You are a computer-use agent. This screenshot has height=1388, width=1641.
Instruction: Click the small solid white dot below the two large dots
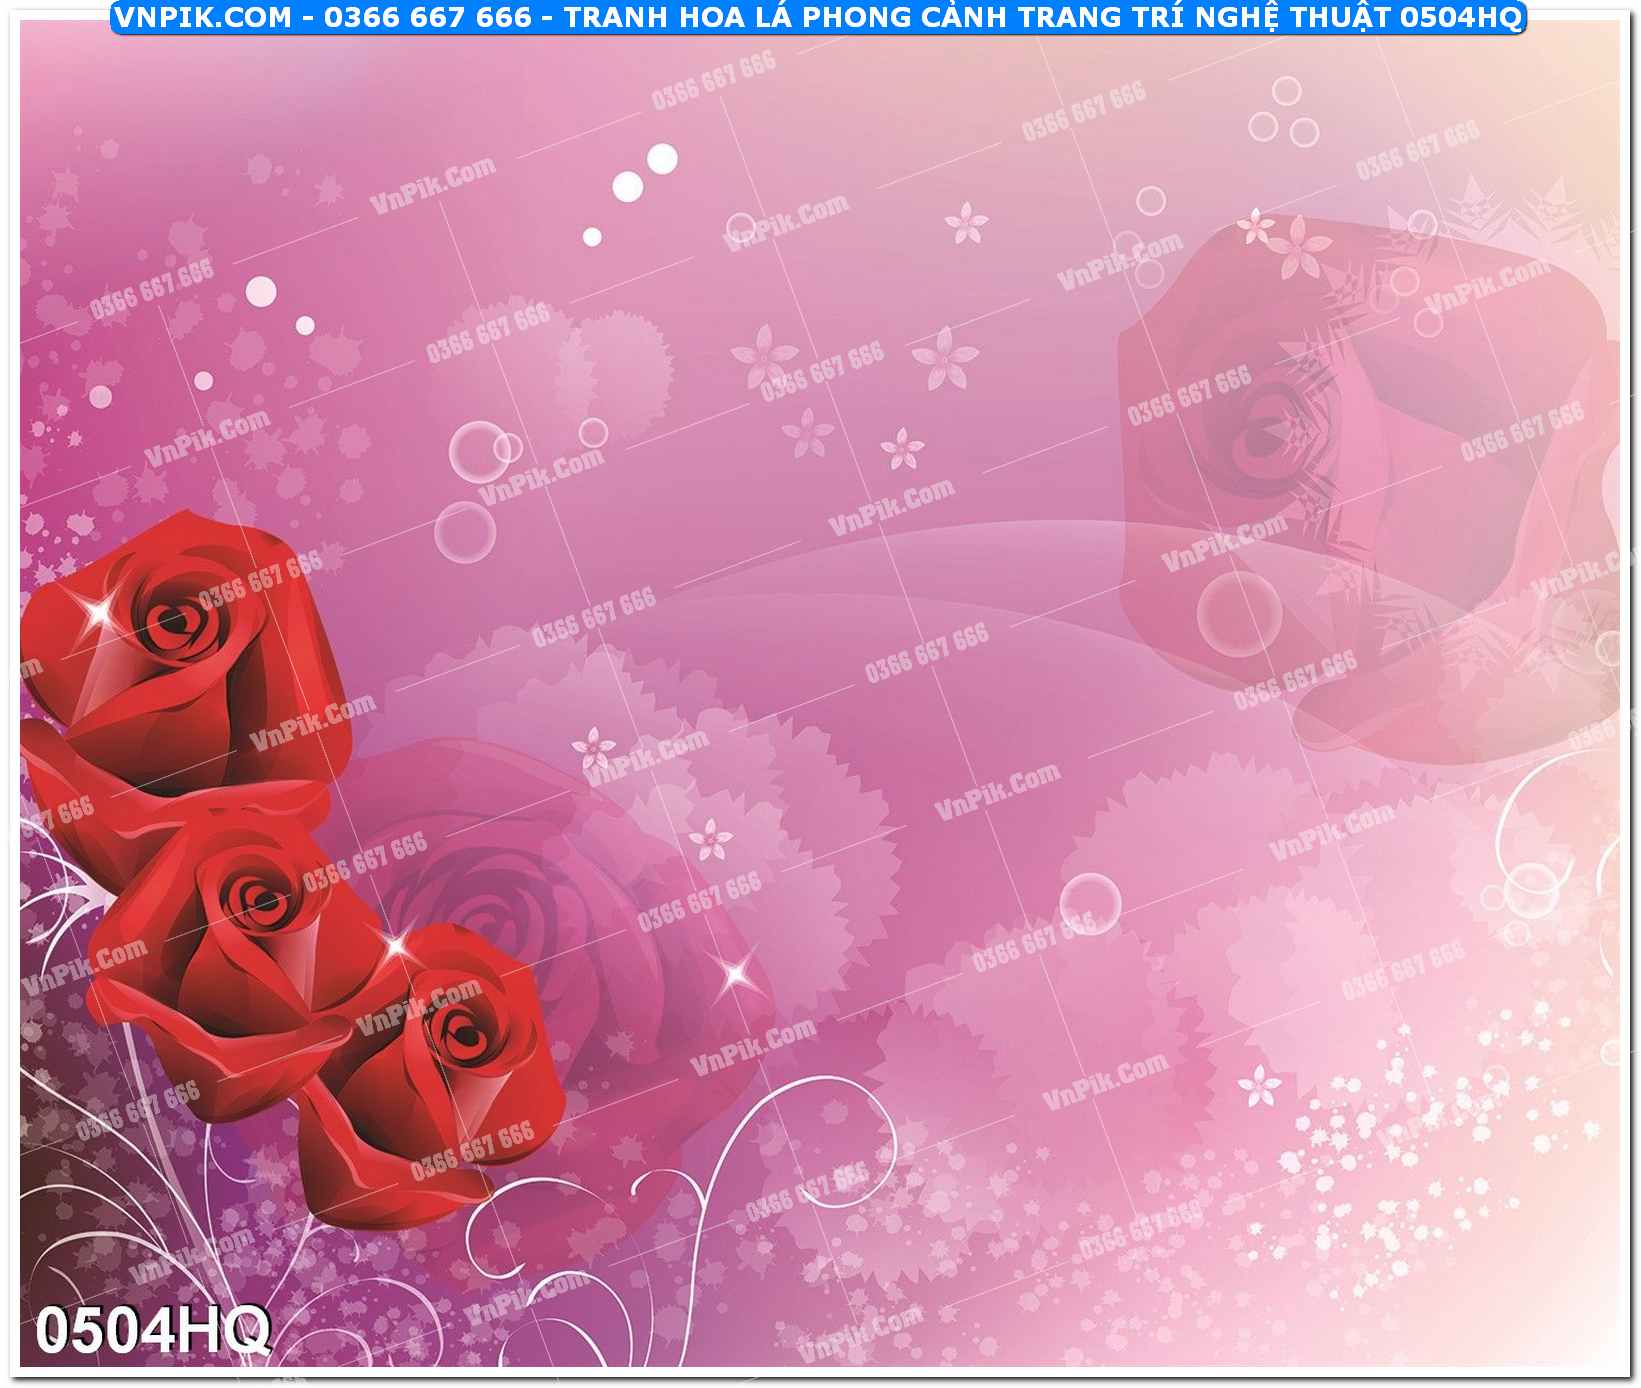click(x=592, y=237)
